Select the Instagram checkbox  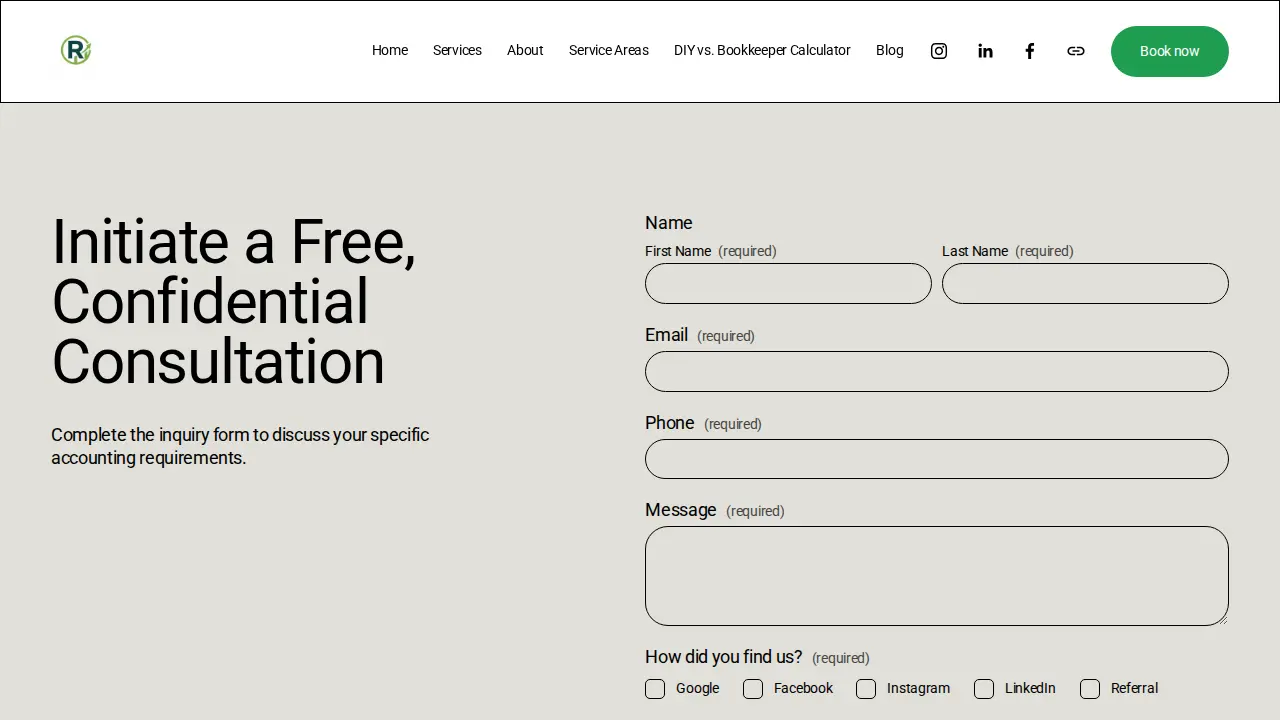tap(866, 689)
